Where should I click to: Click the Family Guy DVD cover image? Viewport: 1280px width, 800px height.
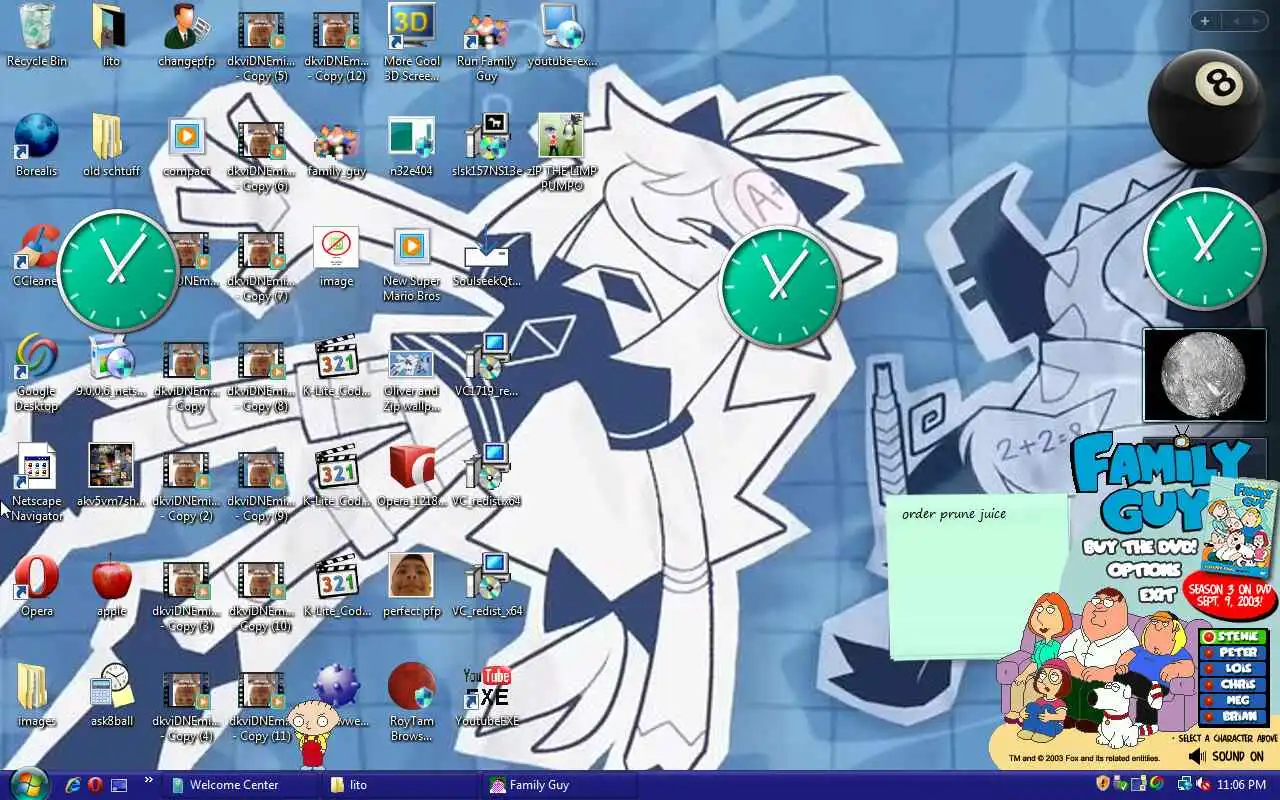[1240, 525]
